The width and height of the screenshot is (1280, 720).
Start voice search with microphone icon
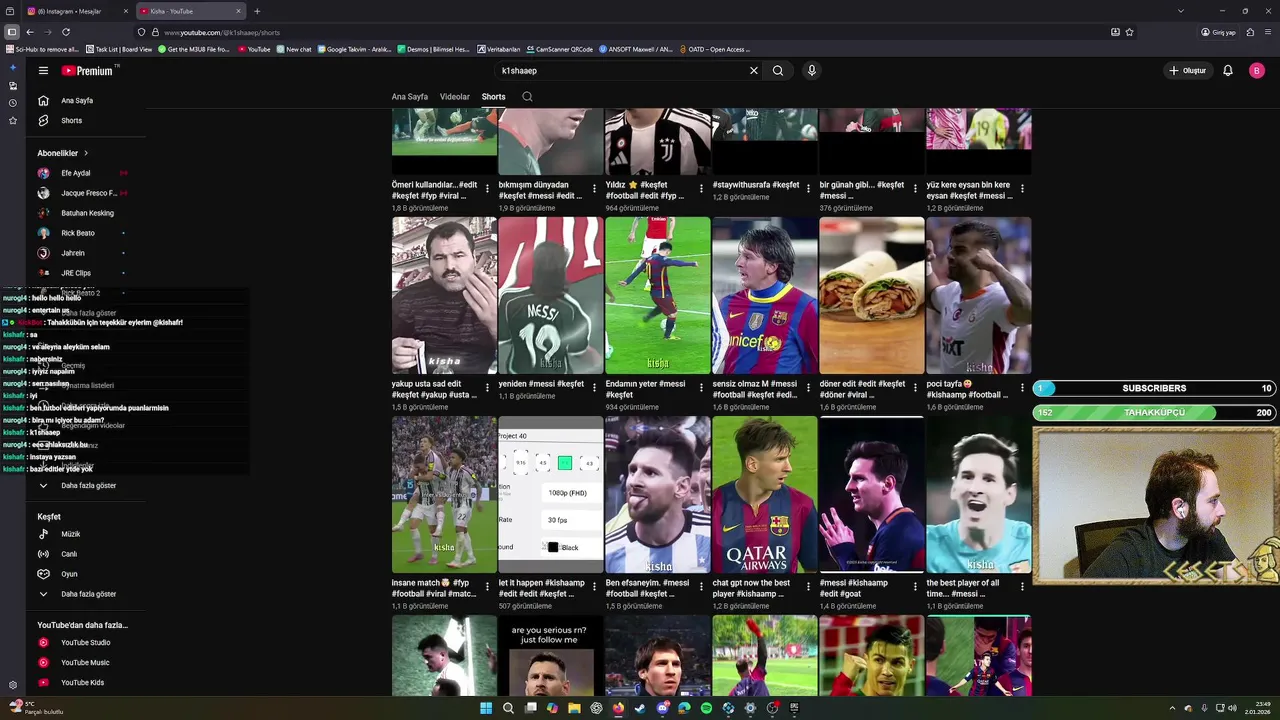811,71
